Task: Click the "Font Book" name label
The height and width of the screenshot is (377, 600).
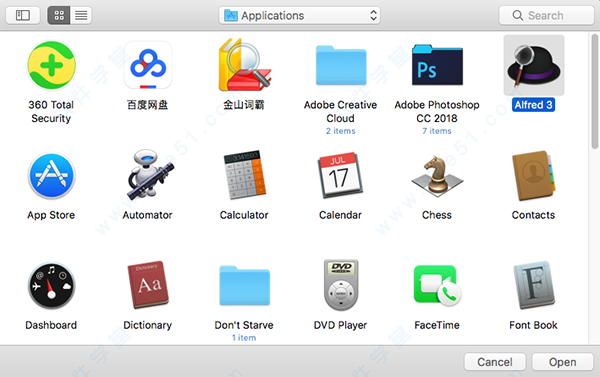Action: coord(533,325)
